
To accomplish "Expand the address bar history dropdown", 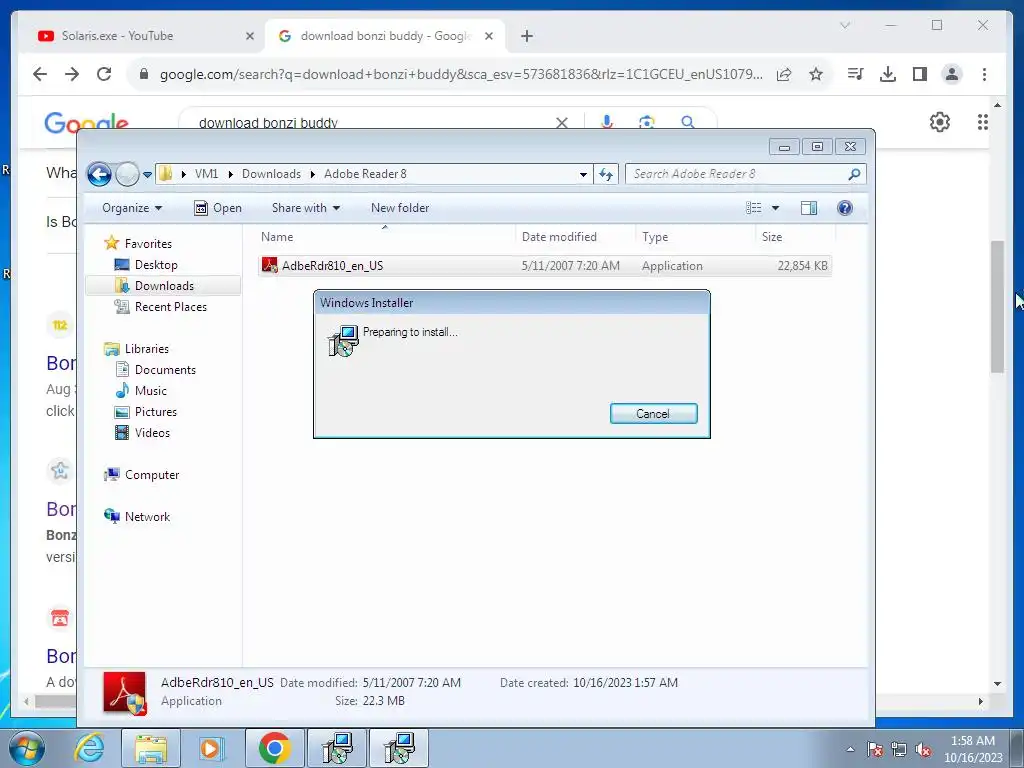I will point(583,174).
